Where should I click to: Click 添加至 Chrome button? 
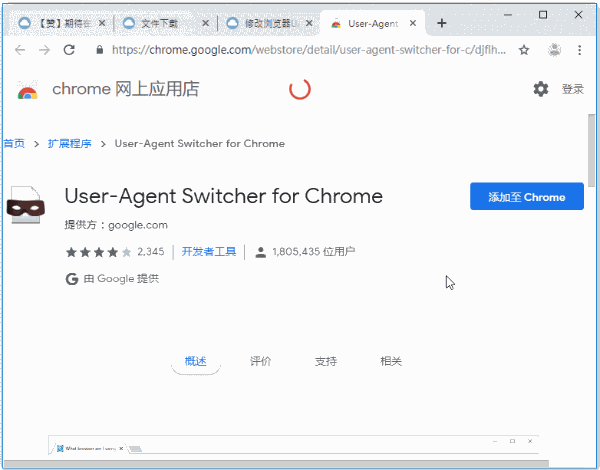(527, 196)
